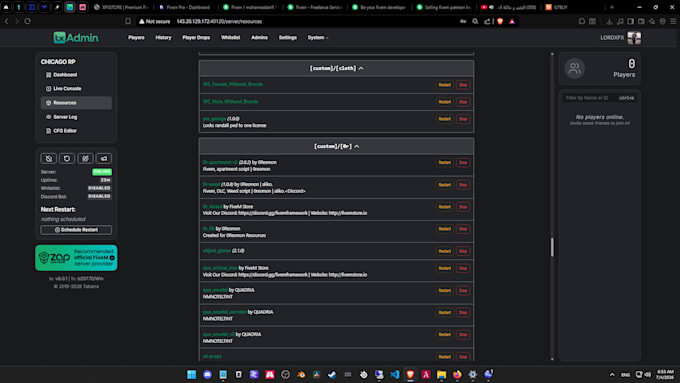Click the server power stop icon
Viewport: 680px width, 383px height.
point(49,158)
